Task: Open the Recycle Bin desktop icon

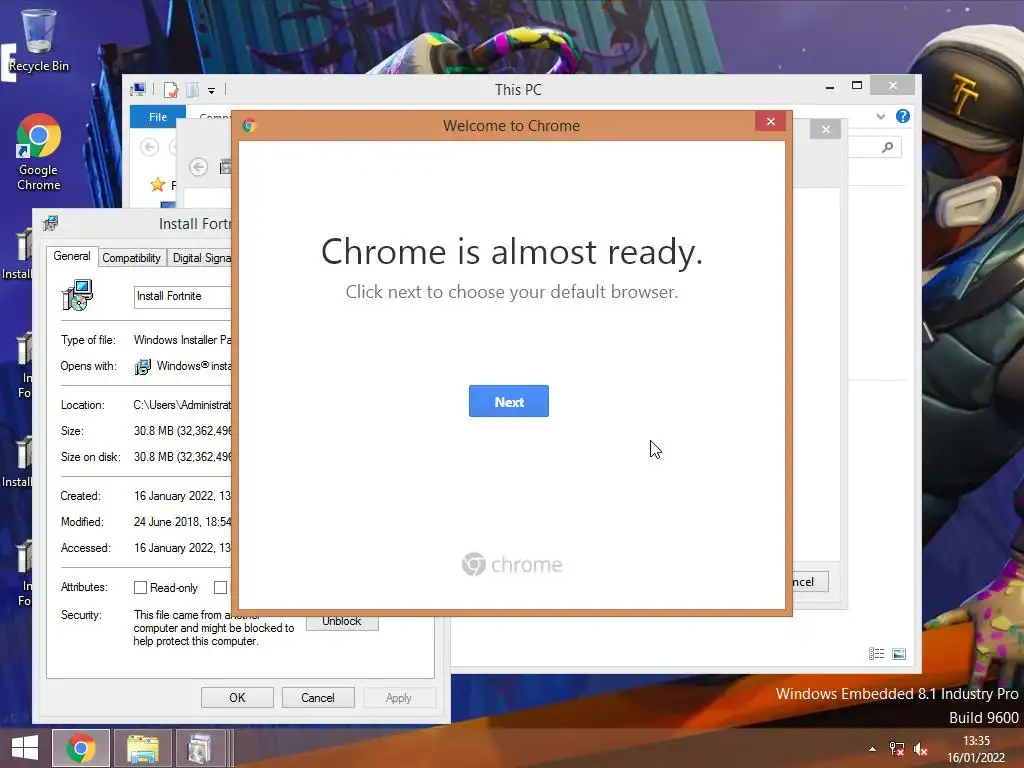Action: tap(39, 39)
